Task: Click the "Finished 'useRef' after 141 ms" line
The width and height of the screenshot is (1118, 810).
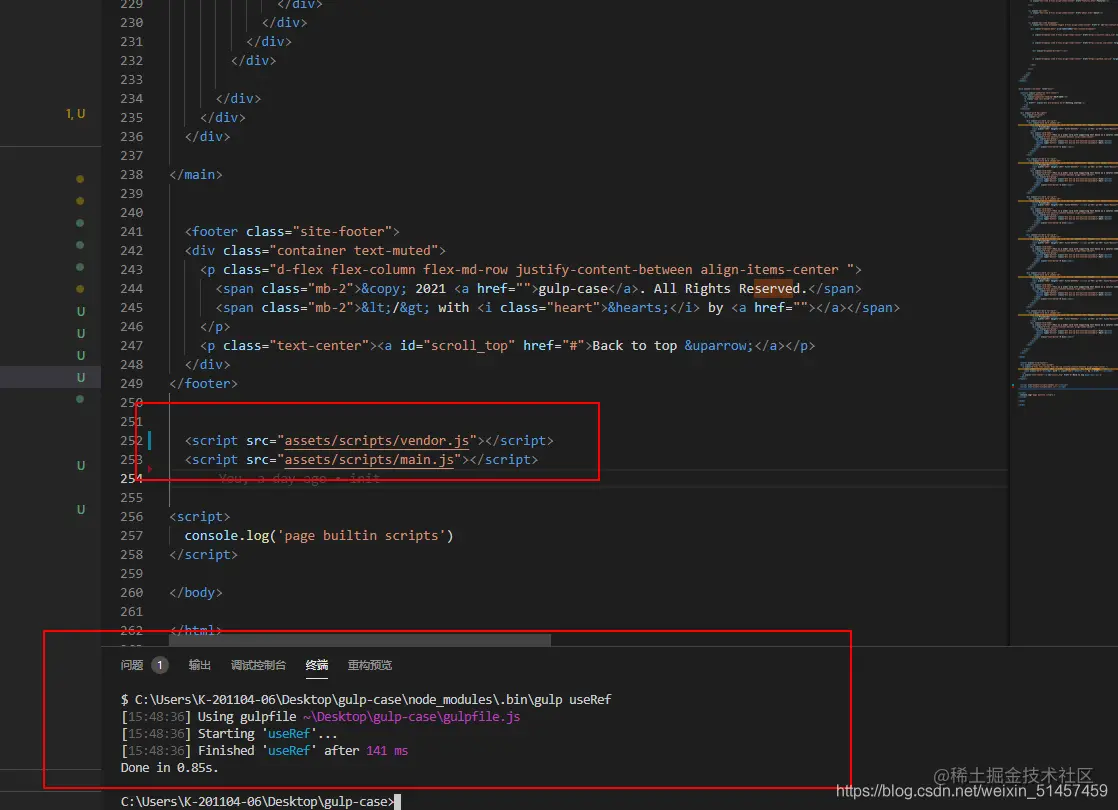Action: [x=265, y=751]
